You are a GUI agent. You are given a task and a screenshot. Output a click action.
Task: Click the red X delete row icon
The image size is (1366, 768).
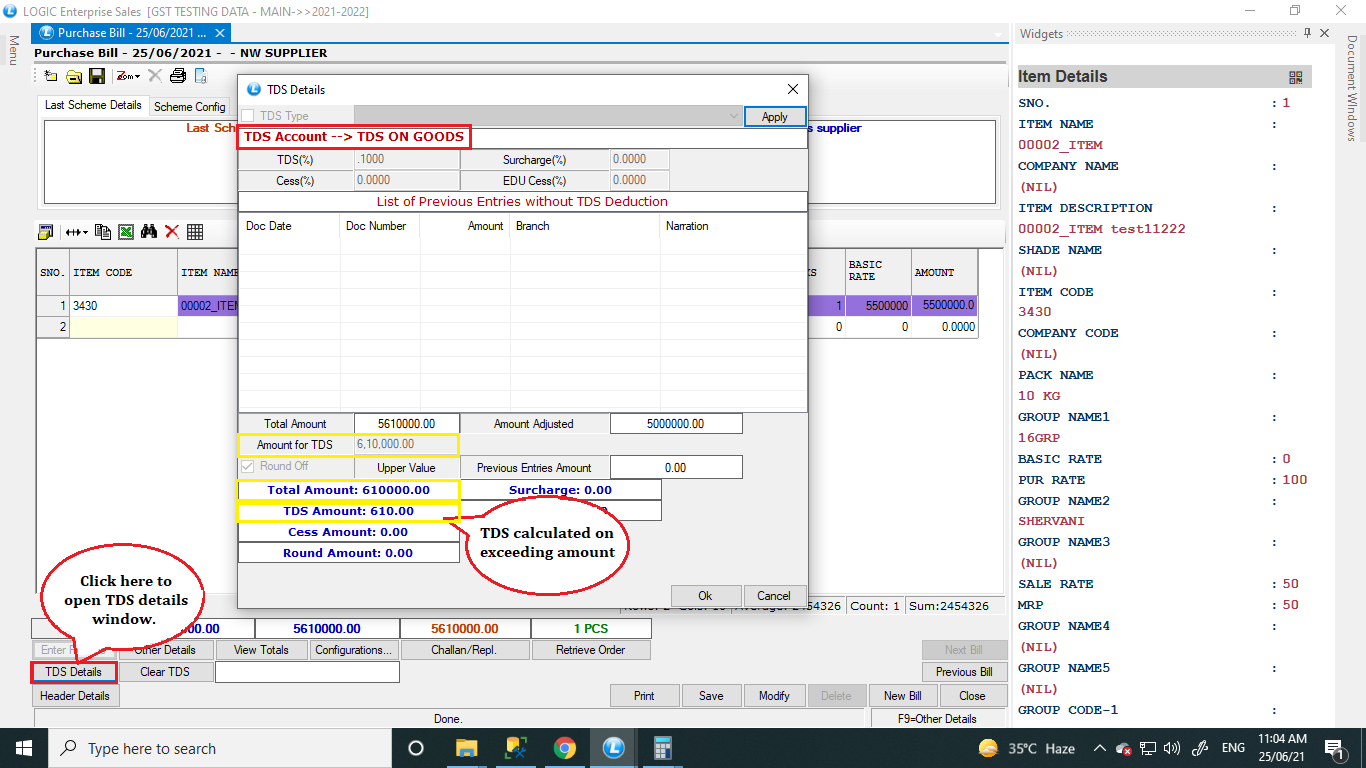coord(172,232)
